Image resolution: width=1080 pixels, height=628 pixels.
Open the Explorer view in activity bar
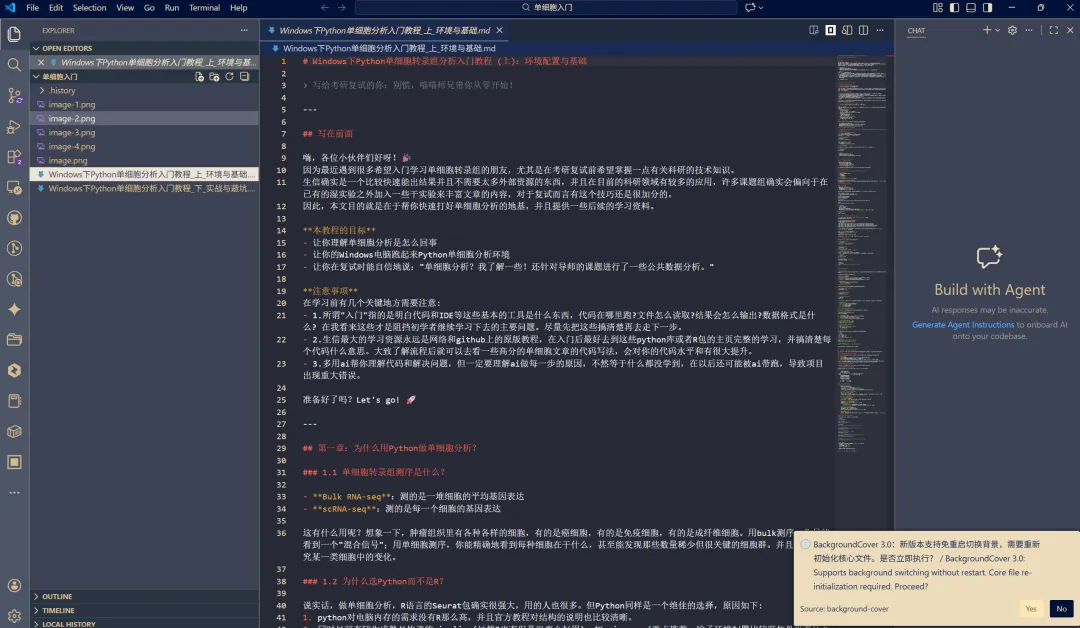(x=14, y=34)
